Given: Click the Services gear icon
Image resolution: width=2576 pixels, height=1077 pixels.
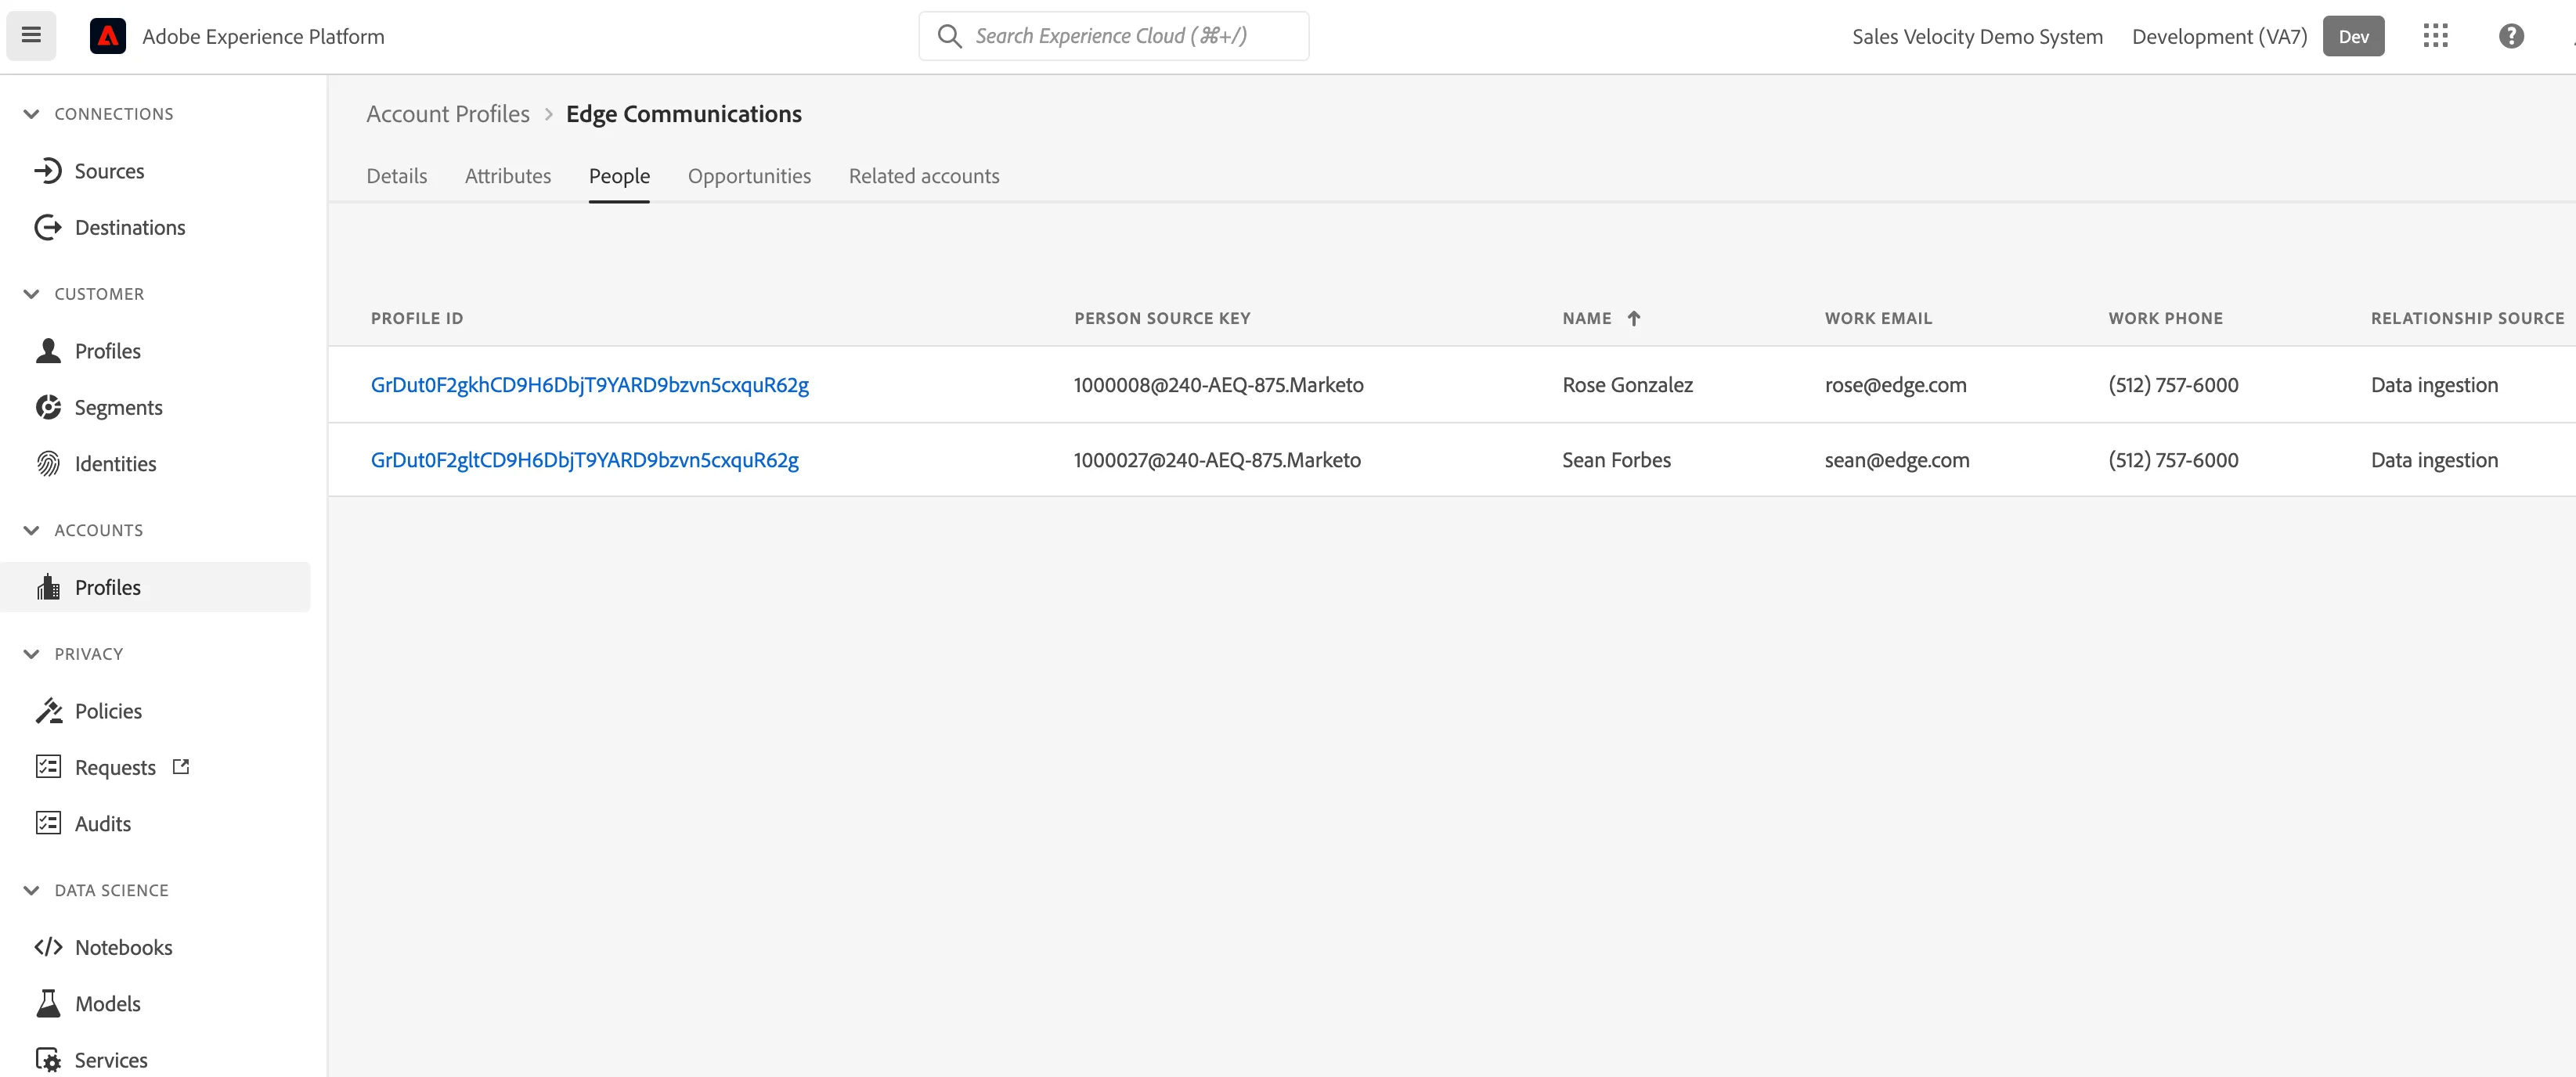Looking at the screenshot, I should [x=48, y=1059].
